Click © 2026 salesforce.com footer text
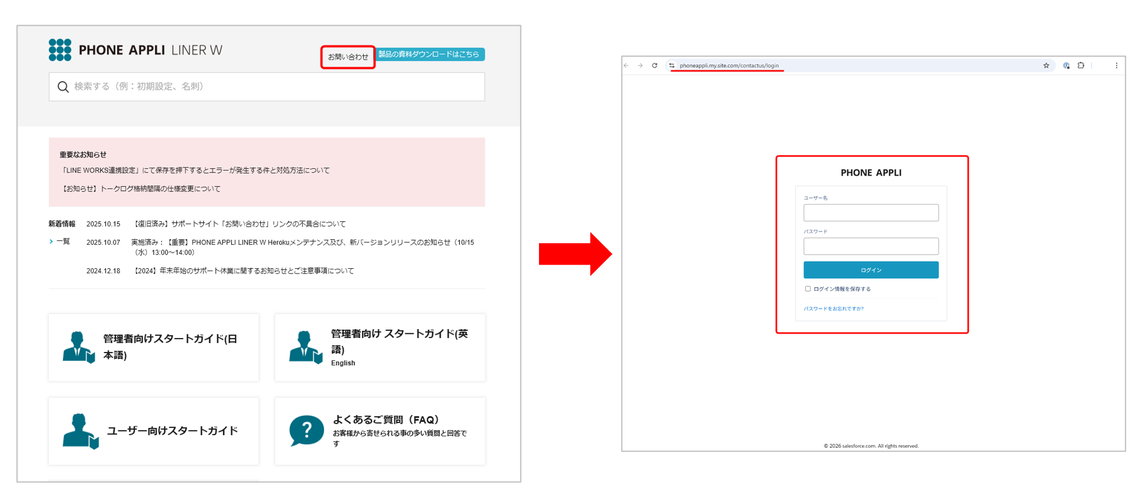The width and height of the screenshot is (1148, 496). tap(871, 445)
